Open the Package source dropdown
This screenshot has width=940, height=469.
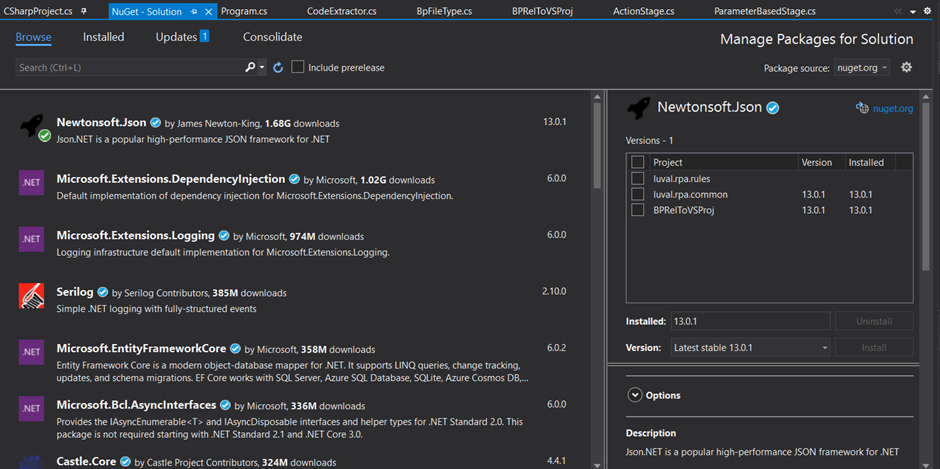[x=864, y=68]
